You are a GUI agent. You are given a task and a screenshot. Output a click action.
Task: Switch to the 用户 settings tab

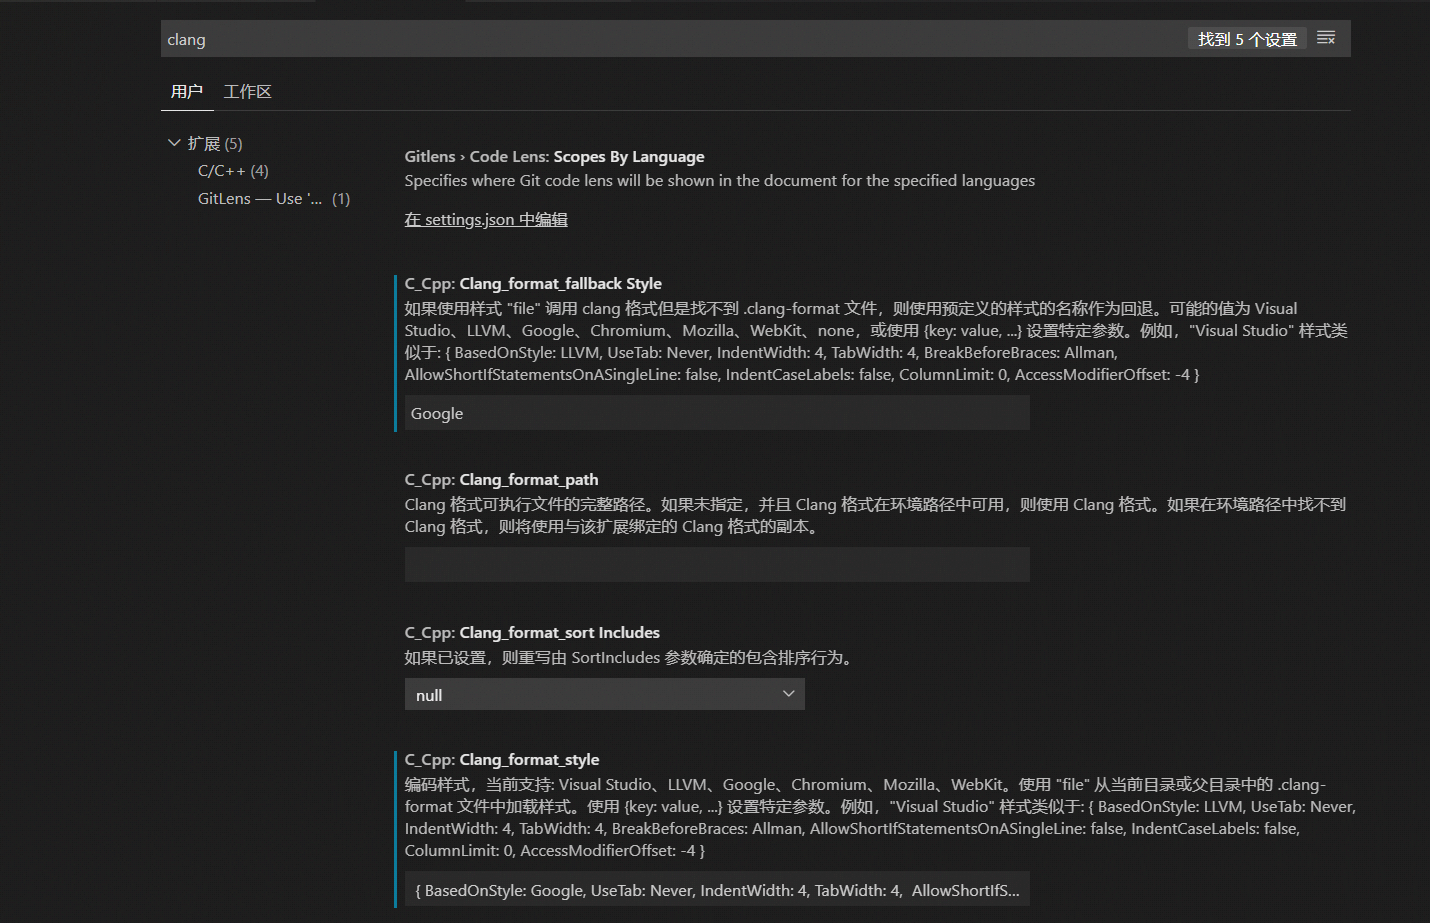[187, 91]
